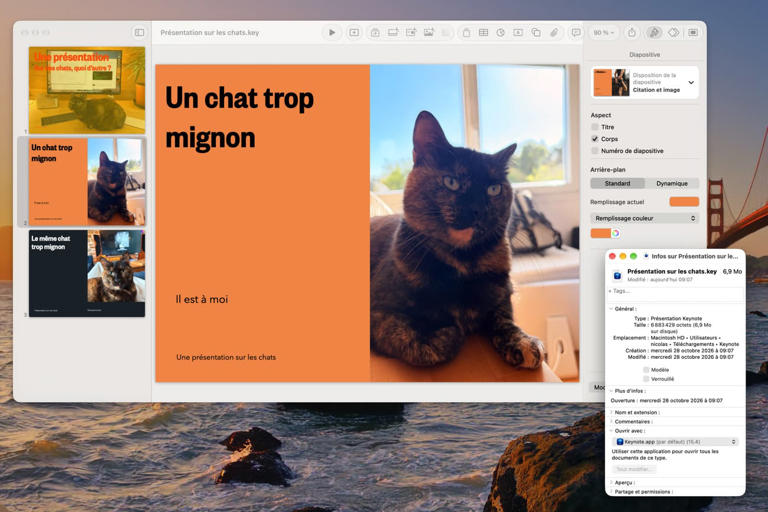Click the Diapositive inspector header
This screenshot has height=512, width=768.
645,54
